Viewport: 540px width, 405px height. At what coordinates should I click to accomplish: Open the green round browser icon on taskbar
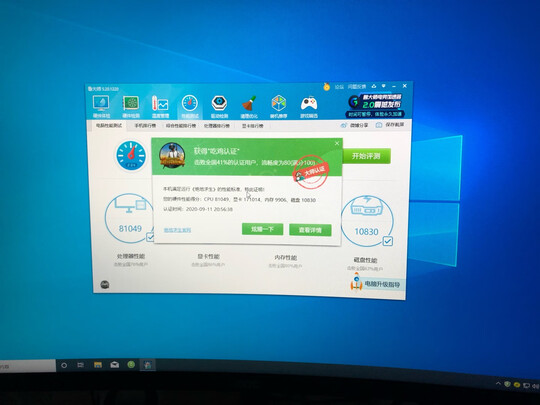[x=131, y=364]
